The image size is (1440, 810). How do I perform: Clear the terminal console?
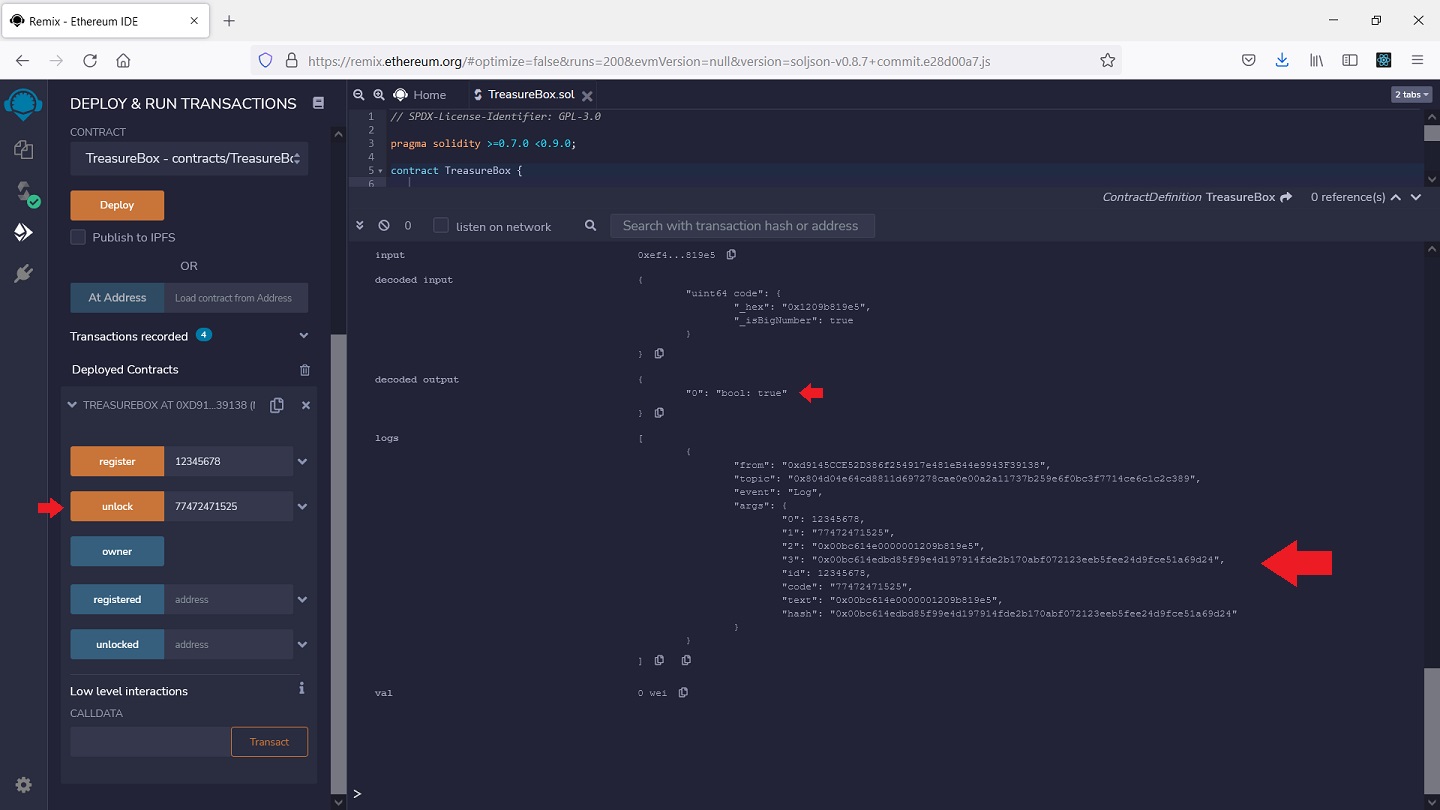click(x=384, y=226)
